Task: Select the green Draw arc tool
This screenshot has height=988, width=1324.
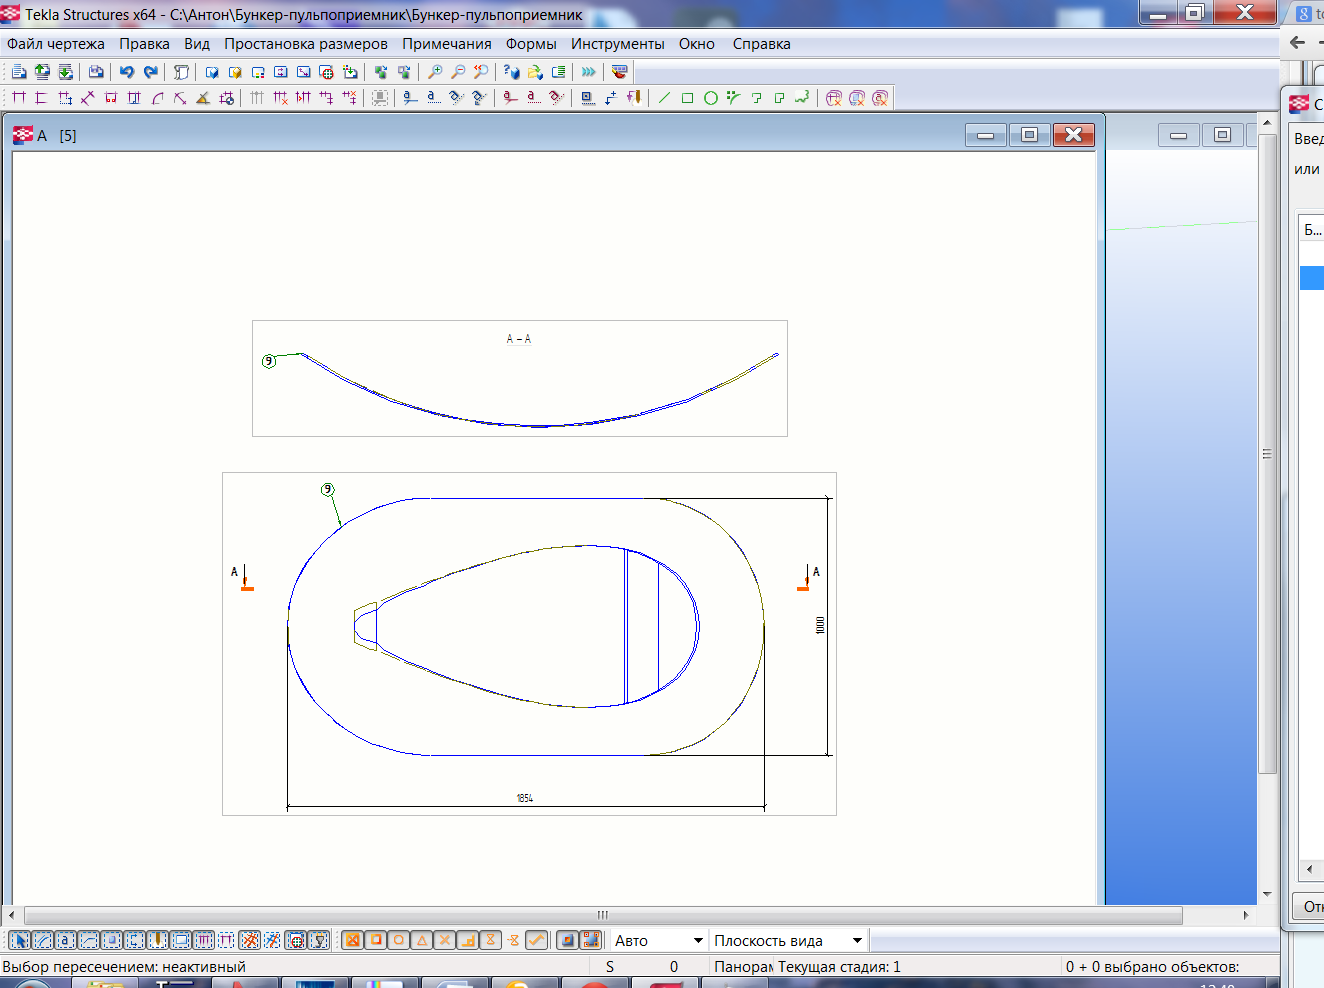Action: (x=733, y=98)
